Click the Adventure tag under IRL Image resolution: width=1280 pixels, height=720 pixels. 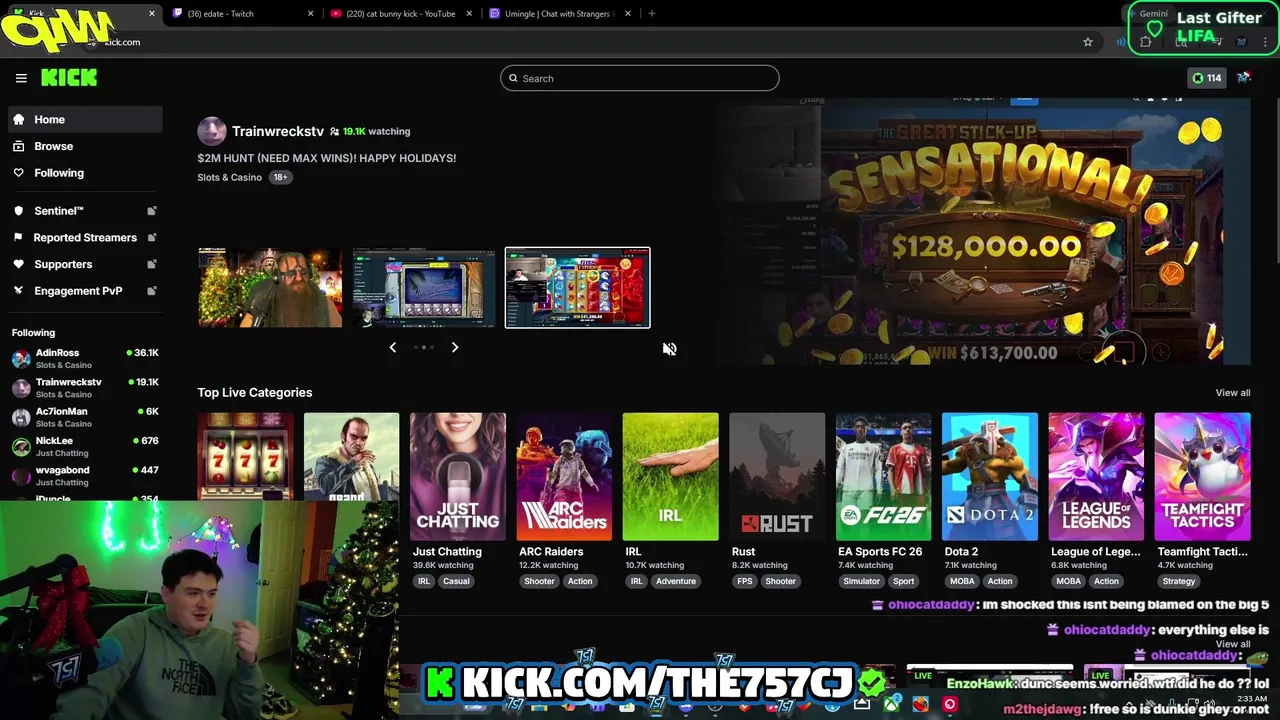(676, 581)
